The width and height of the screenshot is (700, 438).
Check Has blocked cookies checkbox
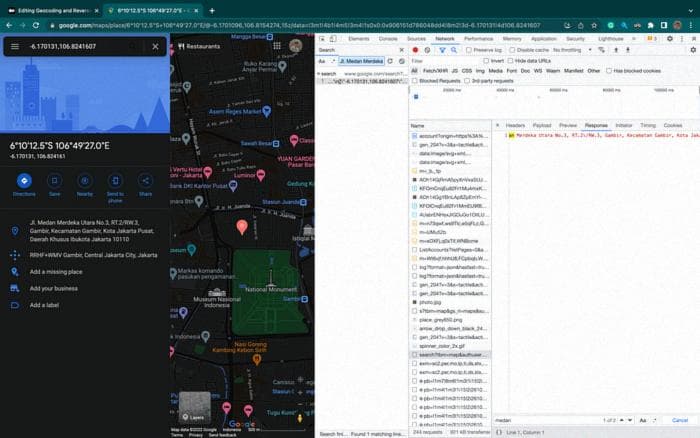[609, 71]
